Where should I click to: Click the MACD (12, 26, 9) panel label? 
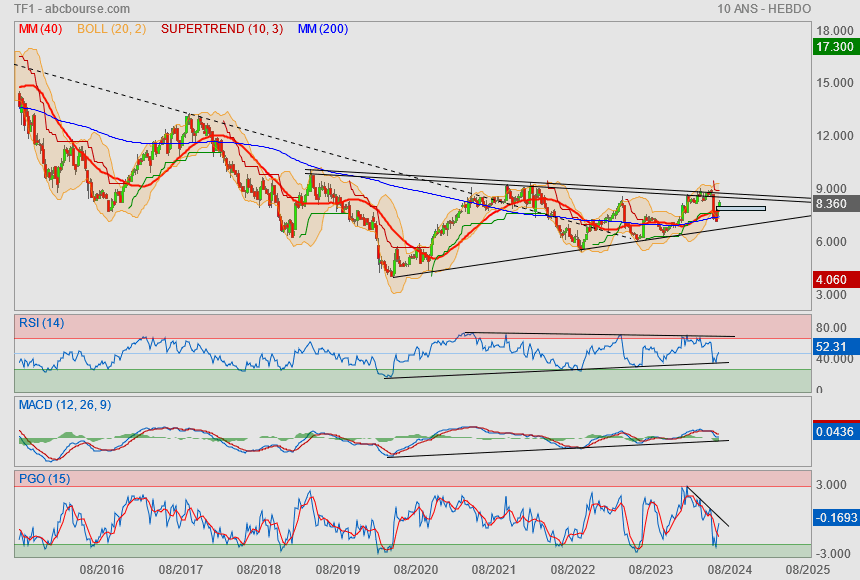click(x=65, y=405)
